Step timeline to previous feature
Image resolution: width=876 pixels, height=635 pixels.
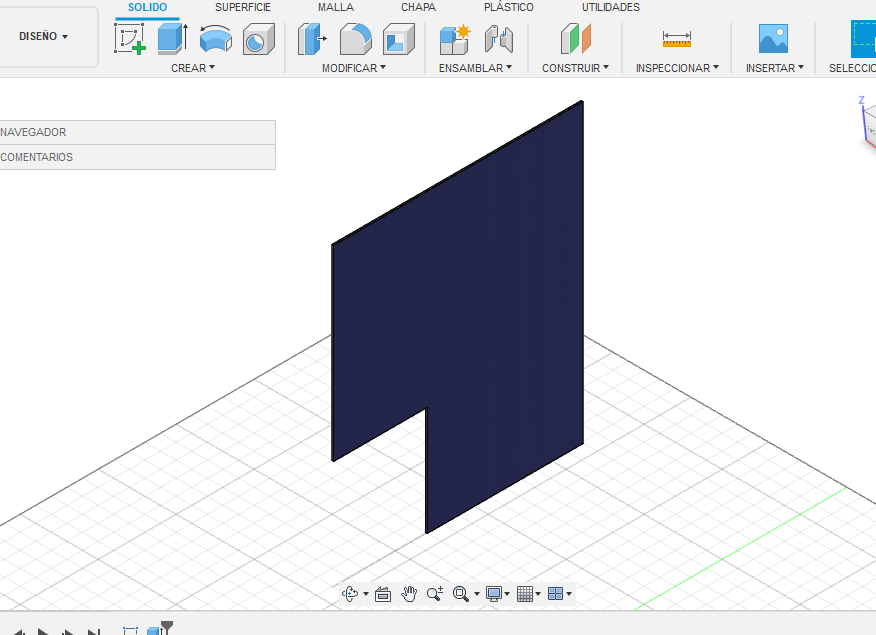(18, 632)
